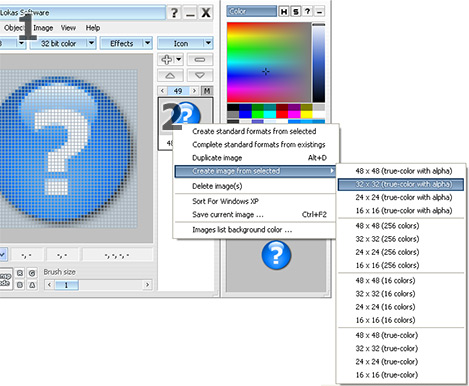The image size is (469, 386).
Task: Click the help question mark in main title bar
Action: click(x=174, y=13)
